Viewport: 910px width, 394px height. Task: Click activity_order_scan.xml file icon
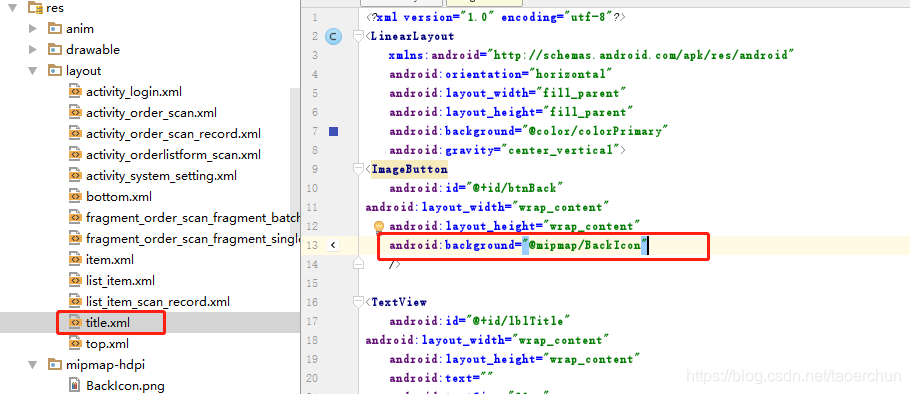click(75, 113)
